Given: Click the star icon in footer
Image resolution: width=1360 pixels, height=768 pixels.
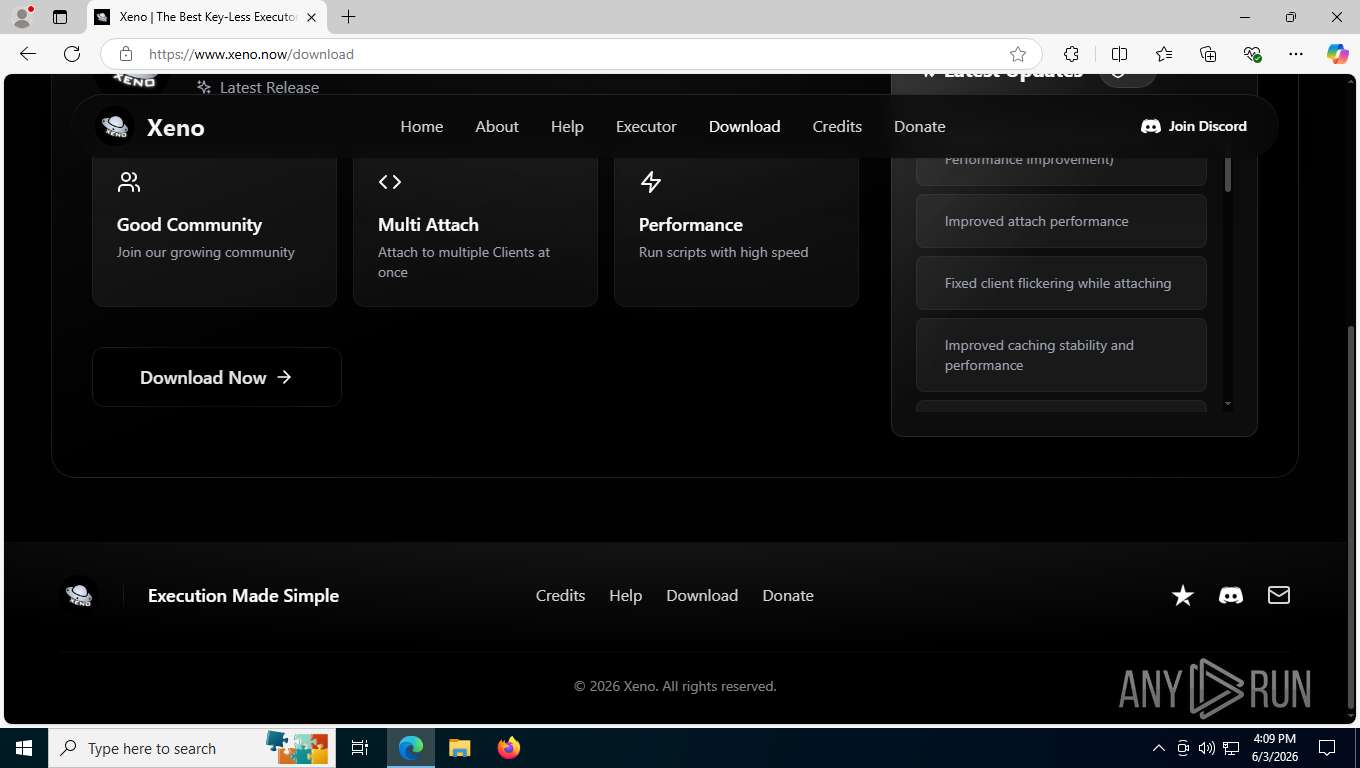Looking at the screenshot, I should coord(1183,596).
